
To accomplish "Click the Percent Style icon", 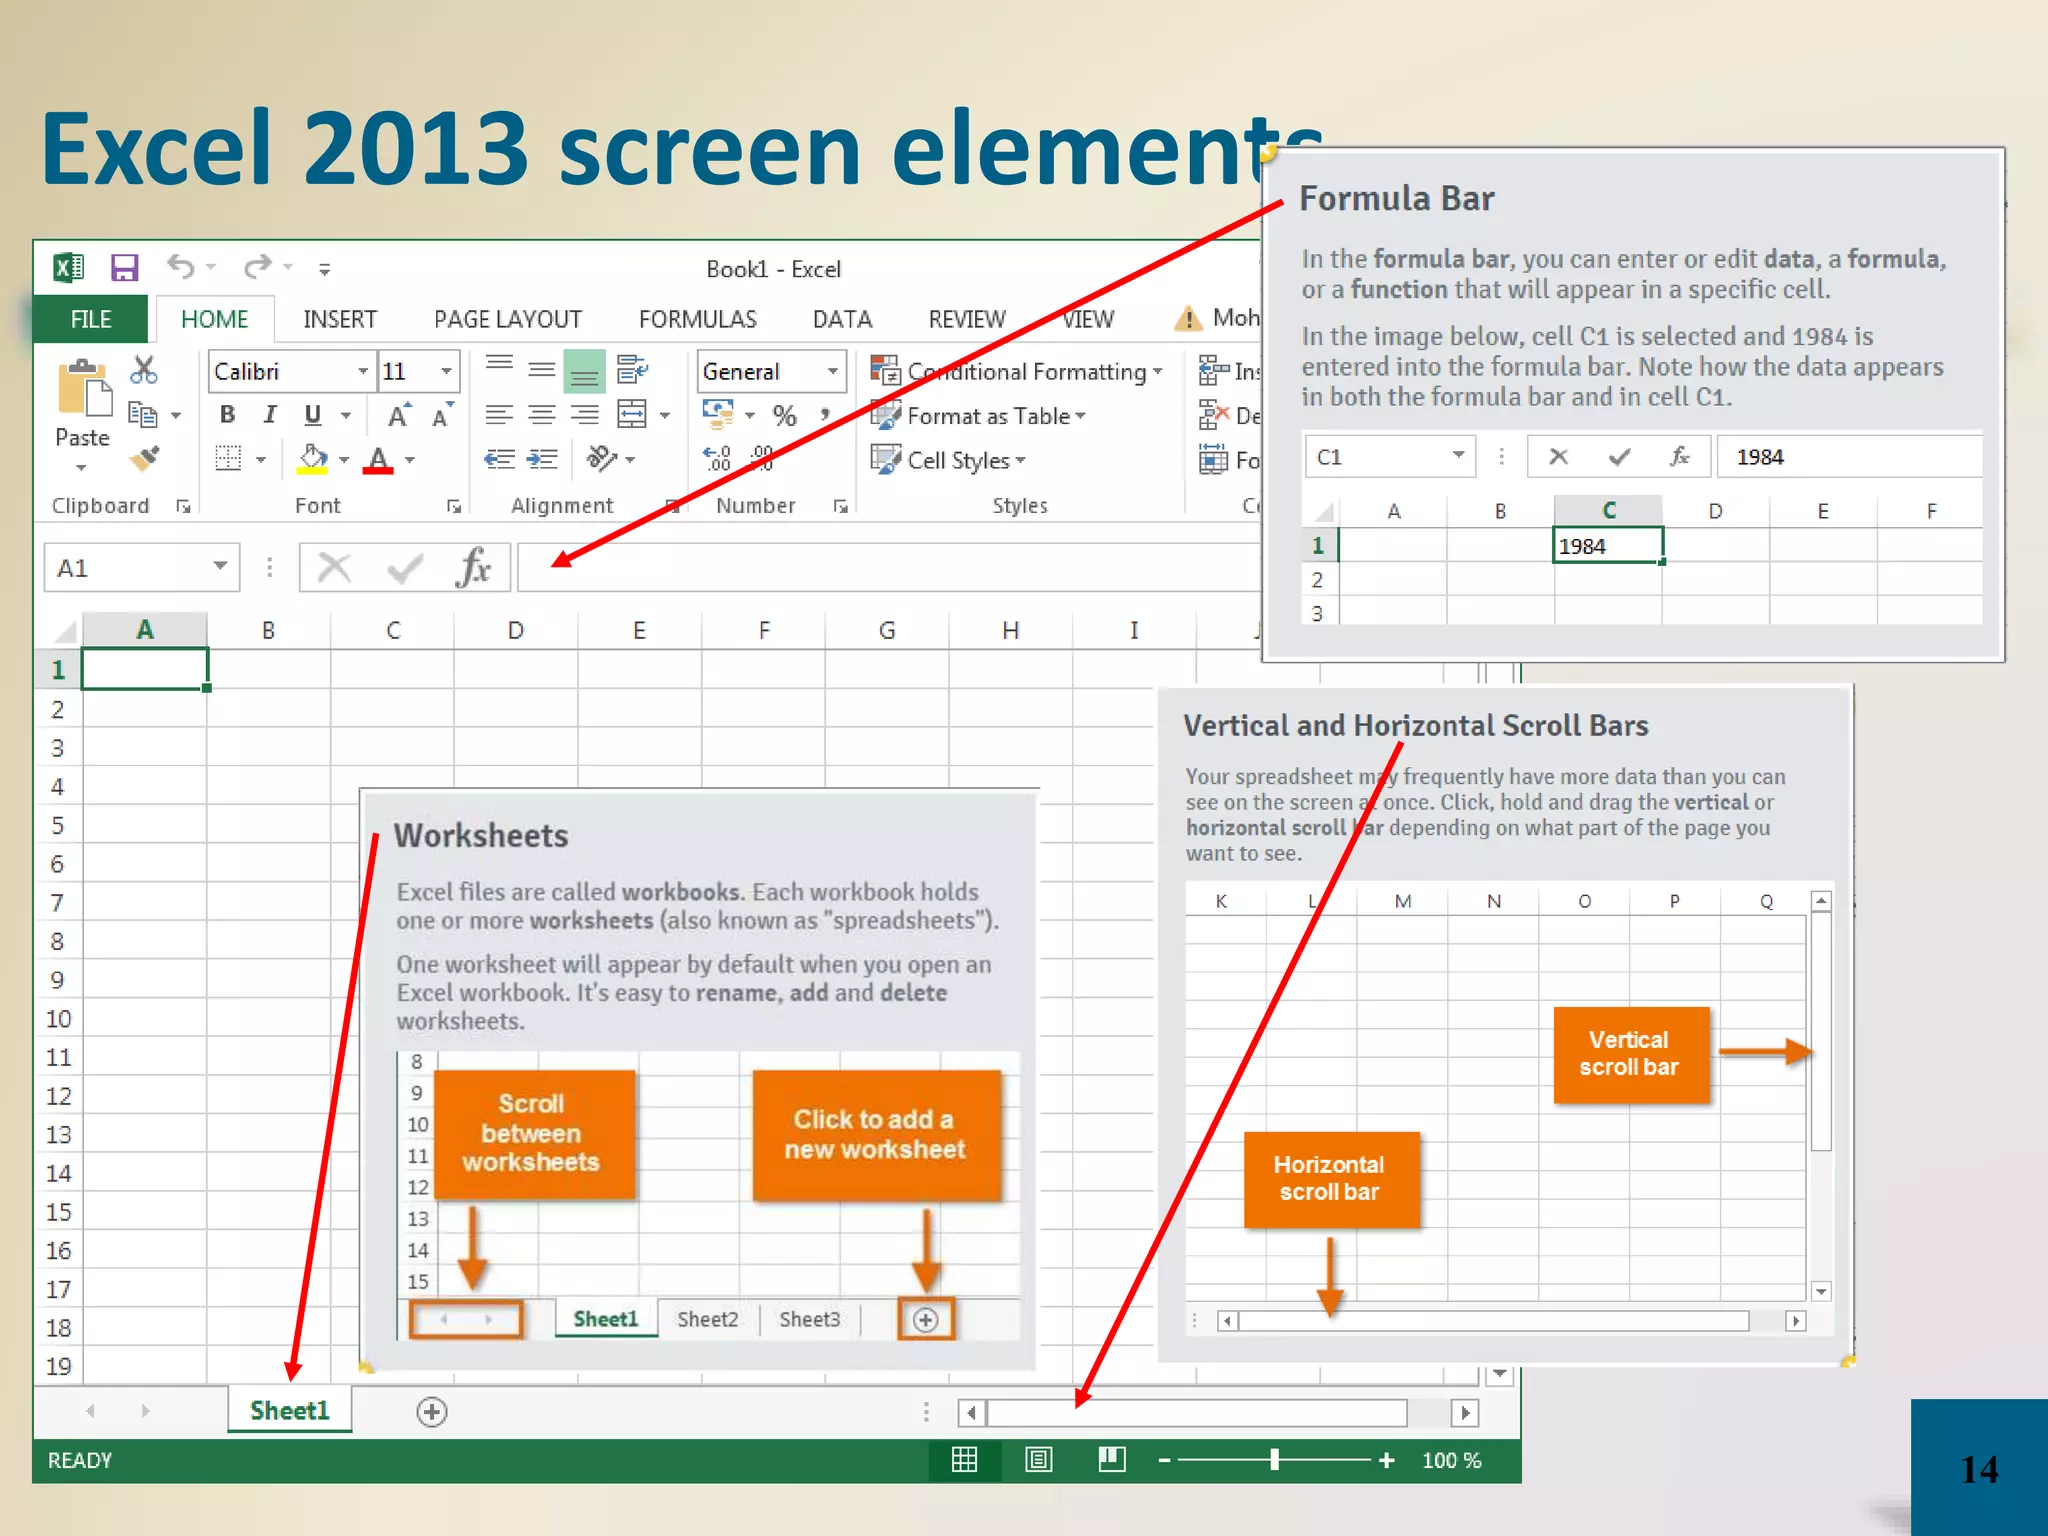I will click(785, 415).
